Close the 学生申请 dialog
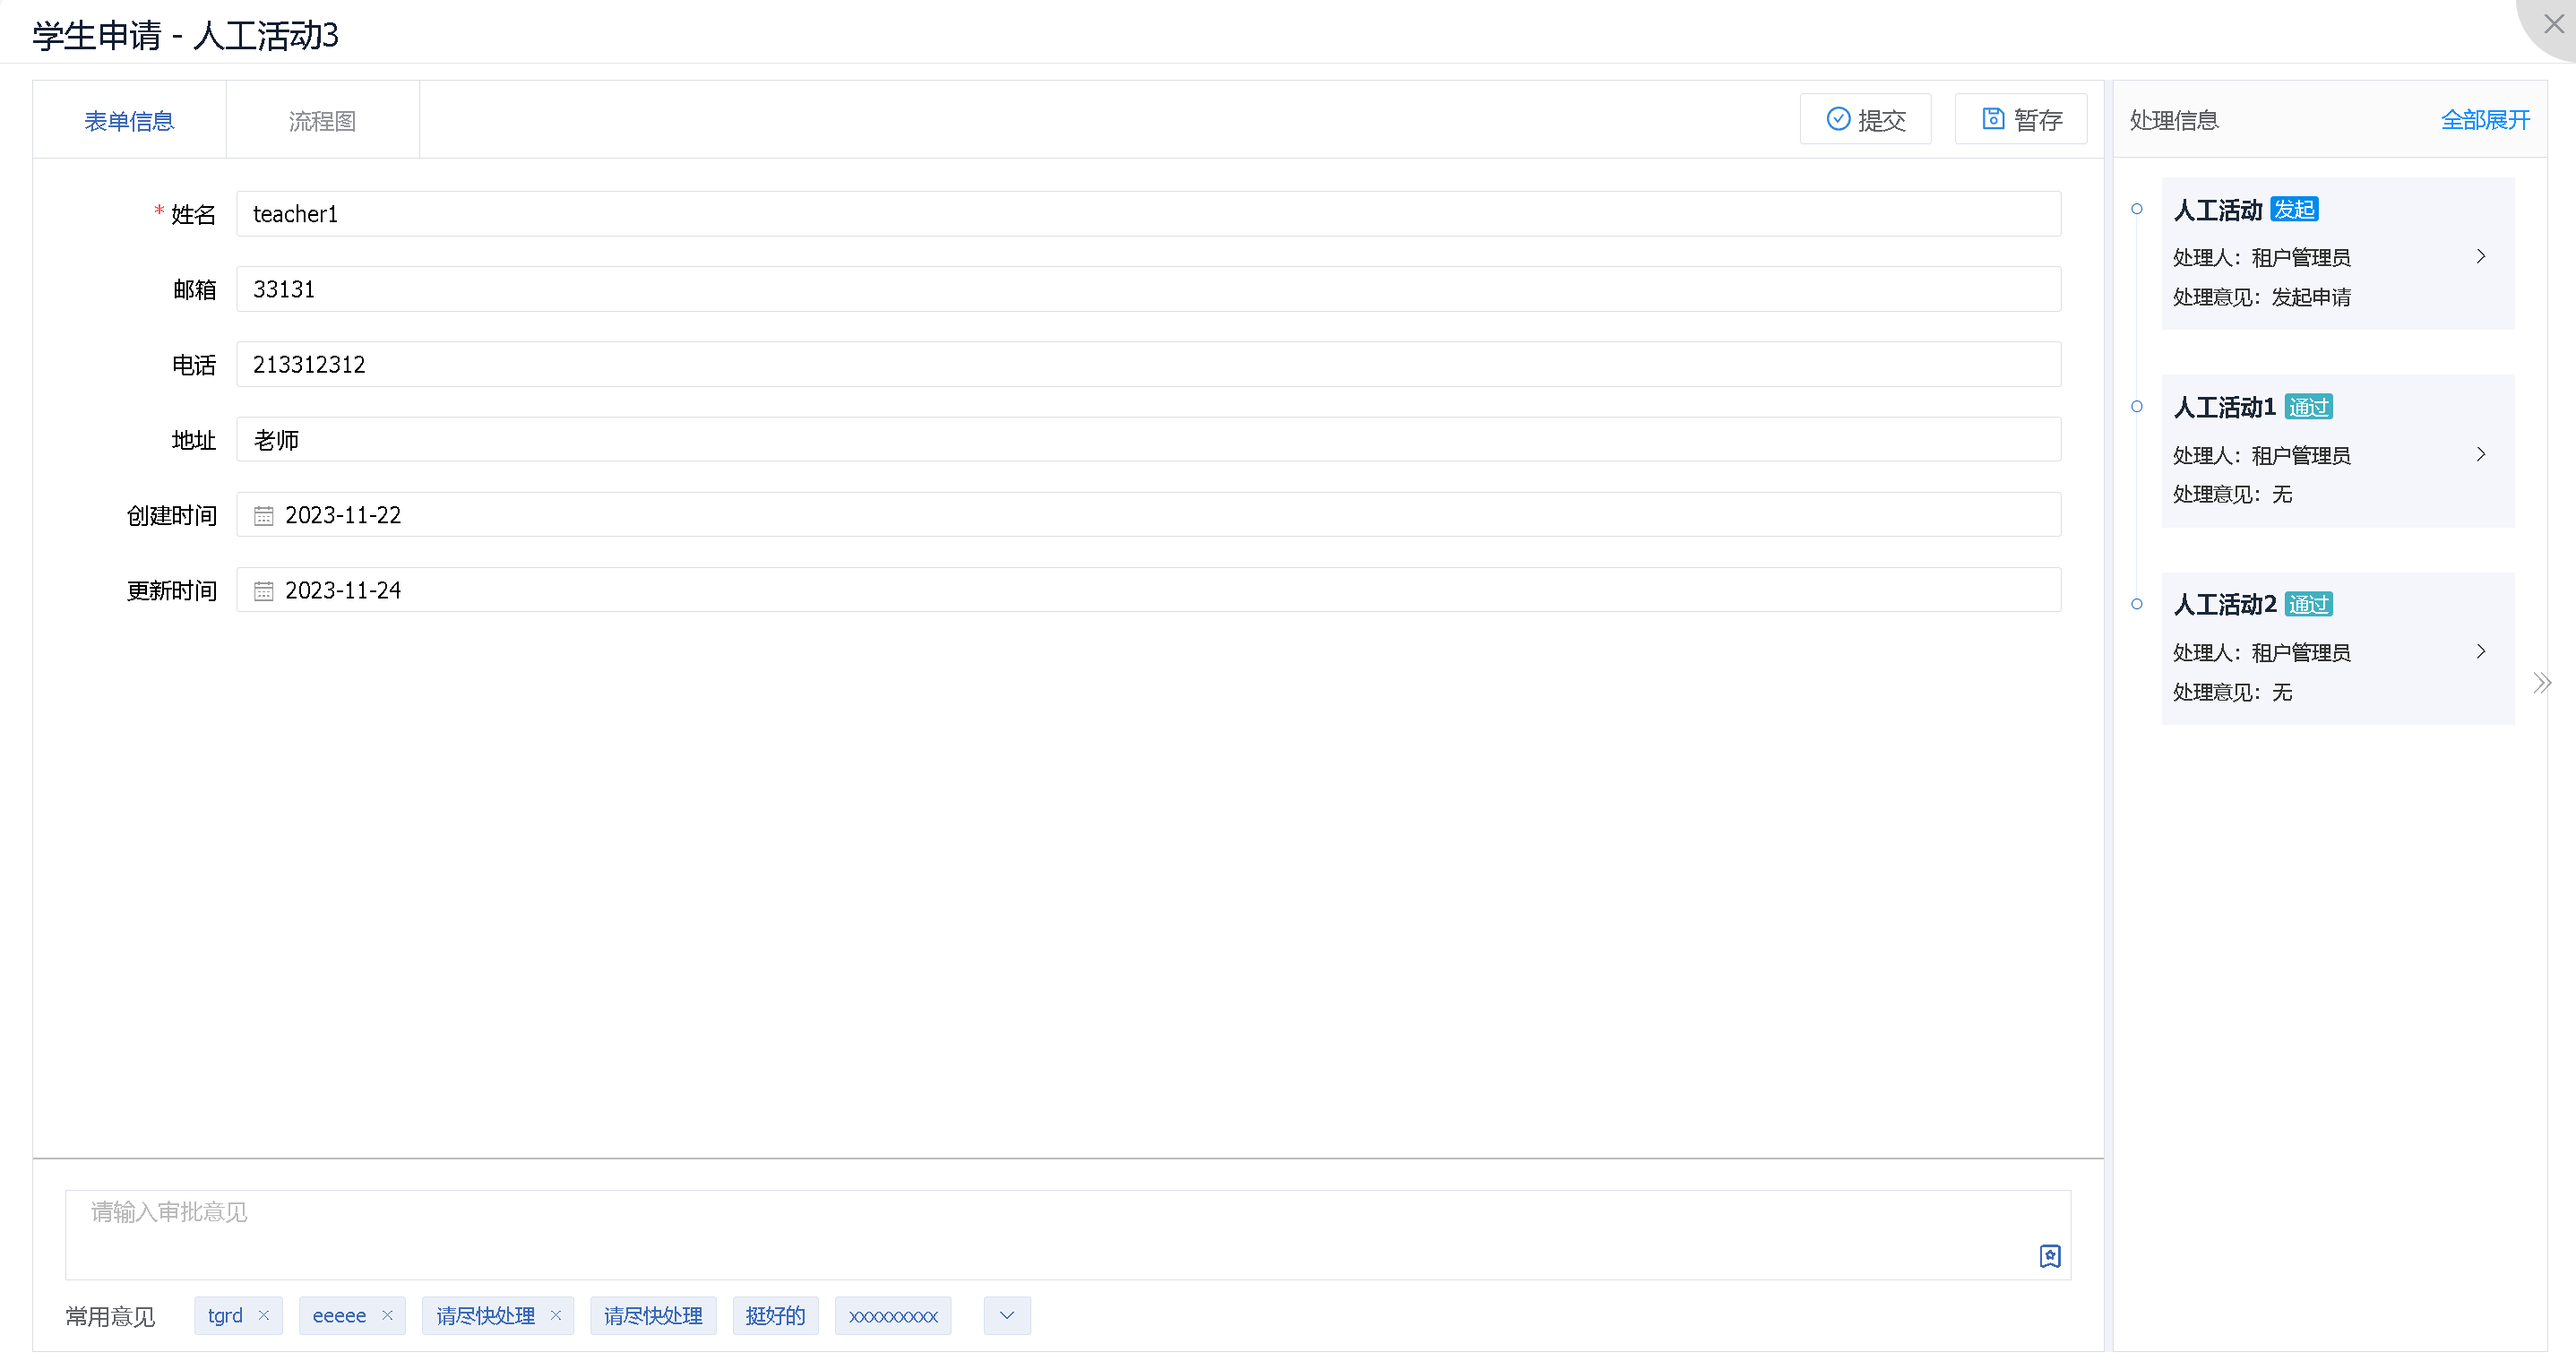This screenshot has height=1361, width=2576. point(2552,24)
